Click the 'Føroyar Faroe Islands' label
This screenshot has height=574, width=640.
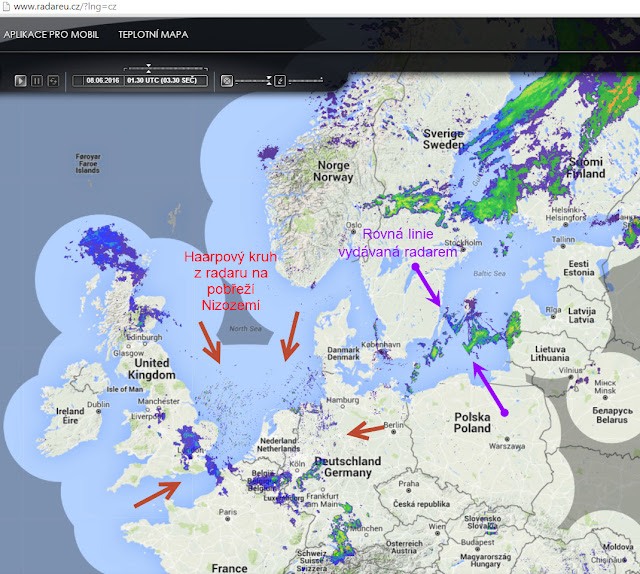coord(88,163)
